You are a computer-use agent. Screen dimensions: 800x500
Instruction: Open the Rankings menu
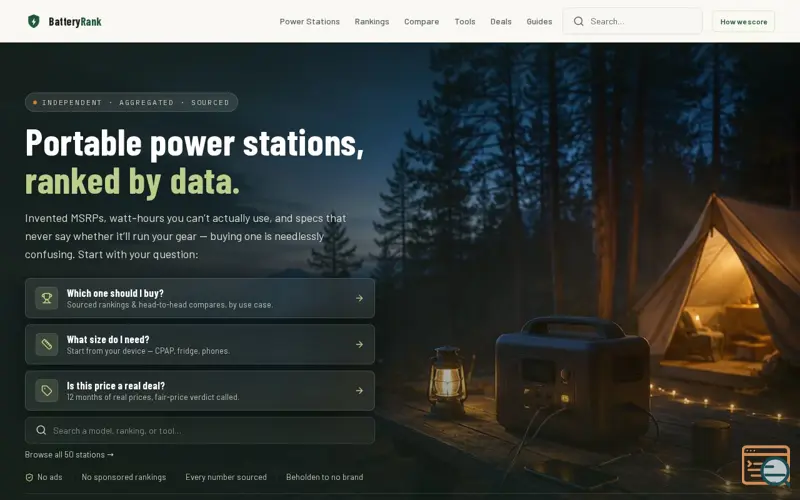[371, 21]
